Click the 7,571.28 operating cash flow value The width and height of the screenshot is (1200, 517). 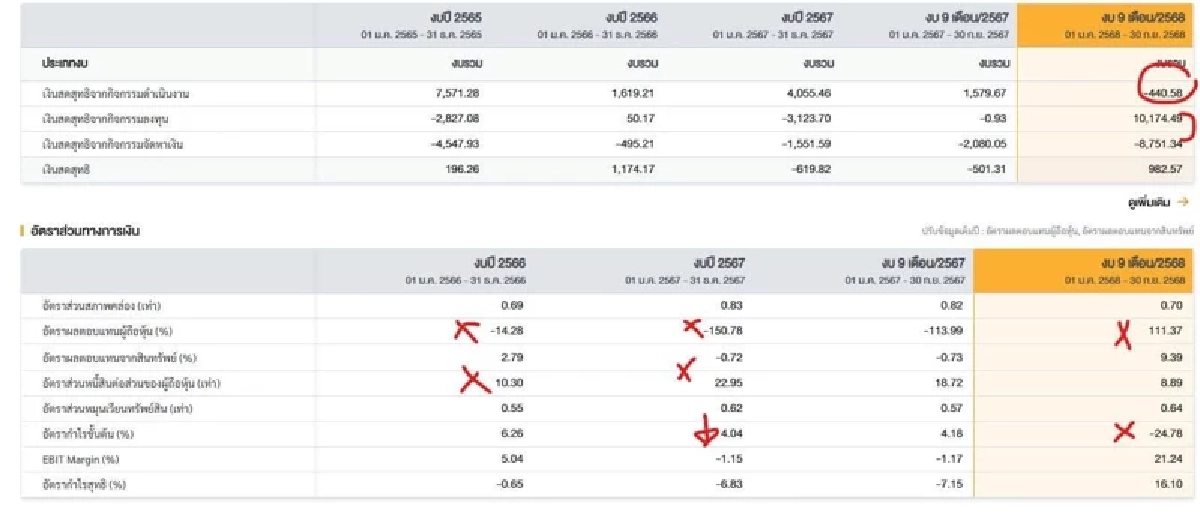459,94
